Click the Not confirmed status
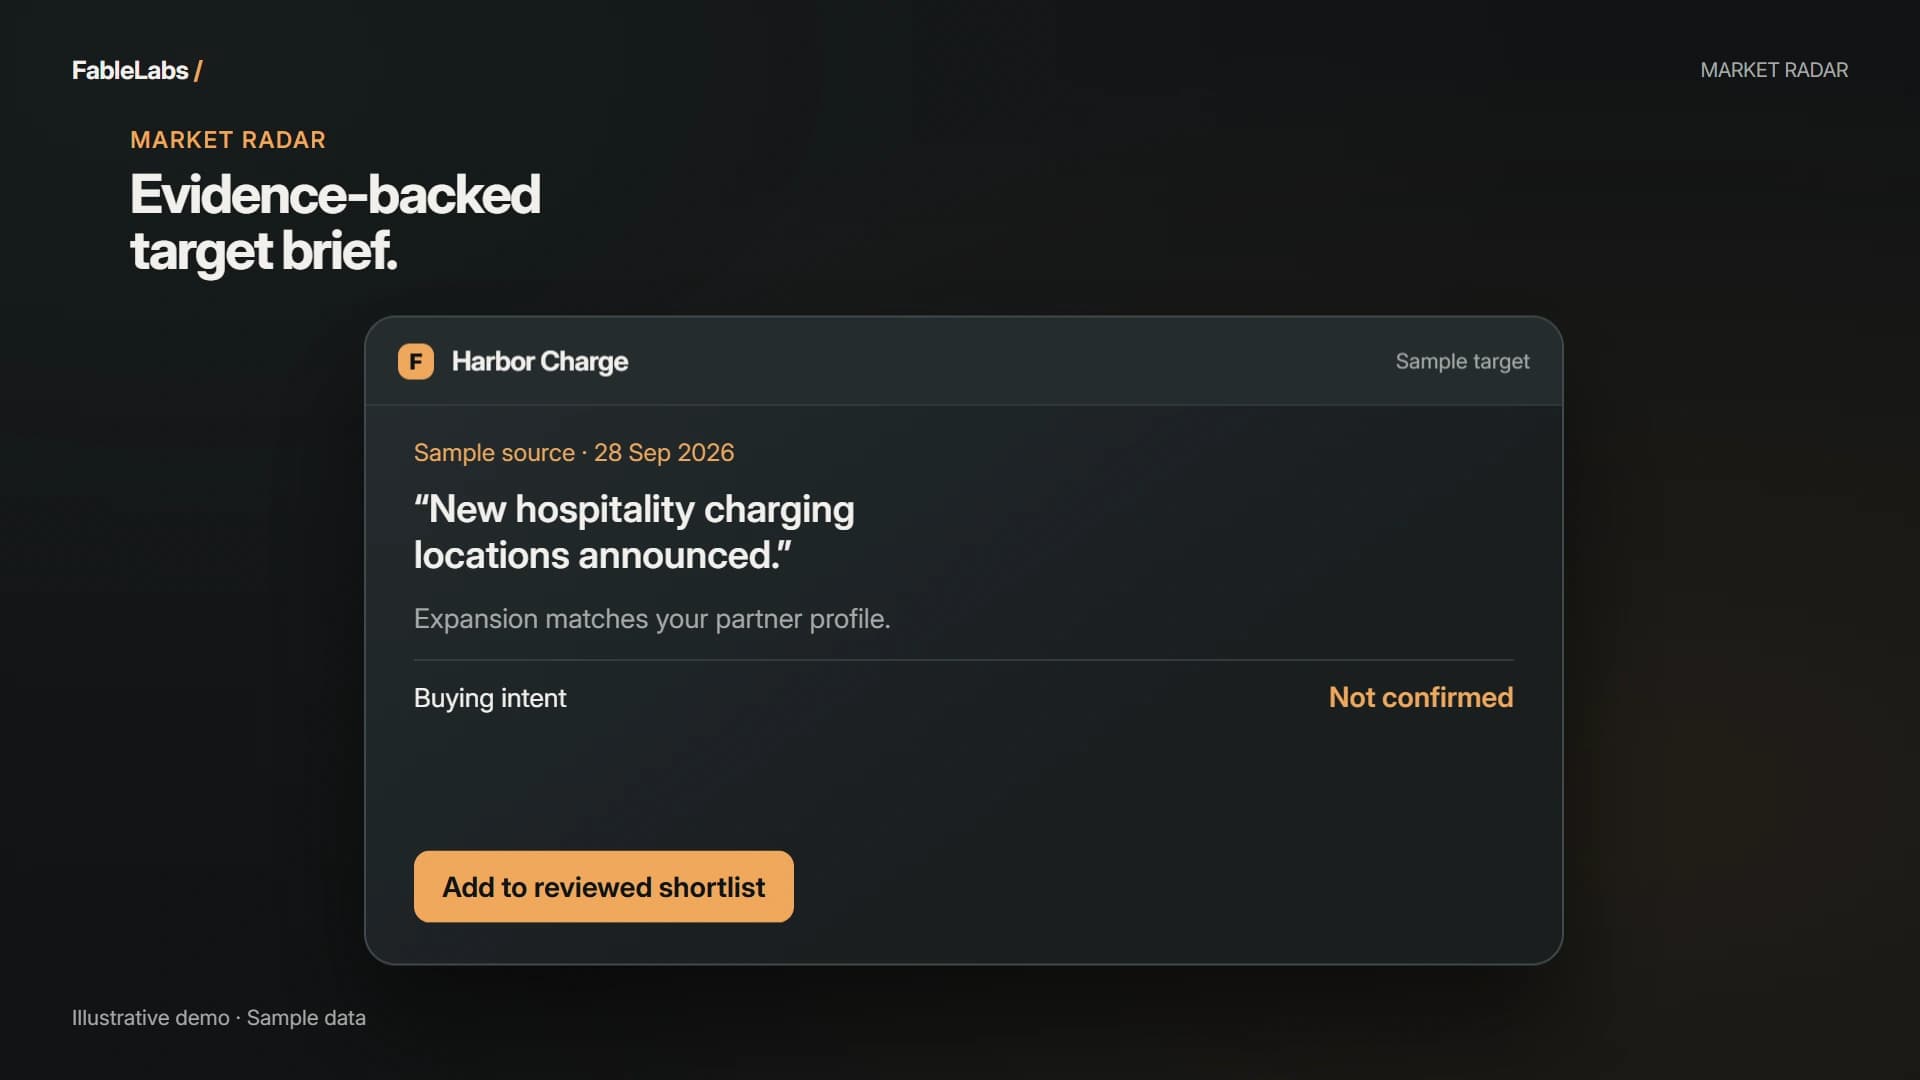Viewport: 1920px width, 1080px height. (1421, 697)
